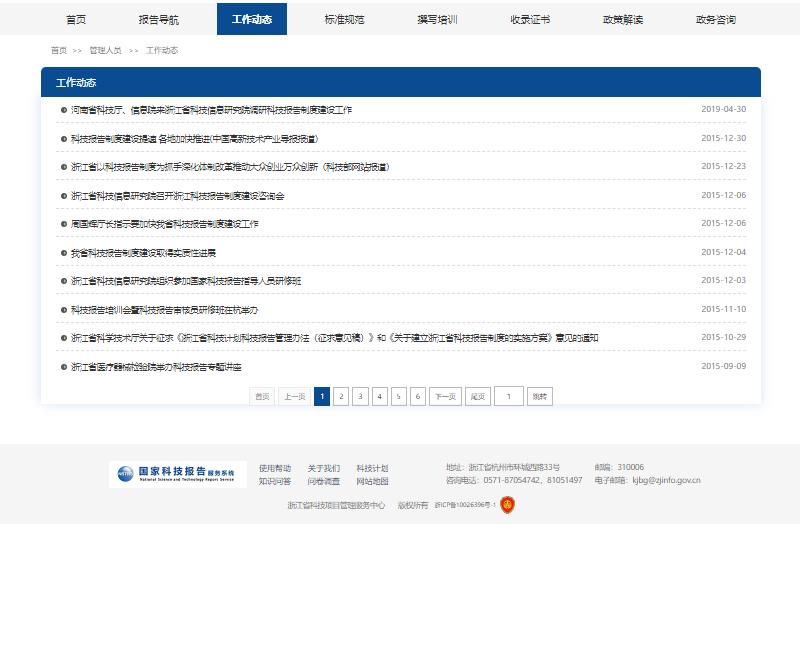Click the police badge icon in footer
Image resolution: width=800 pixels, height=650 pixels.
(508, 505)
